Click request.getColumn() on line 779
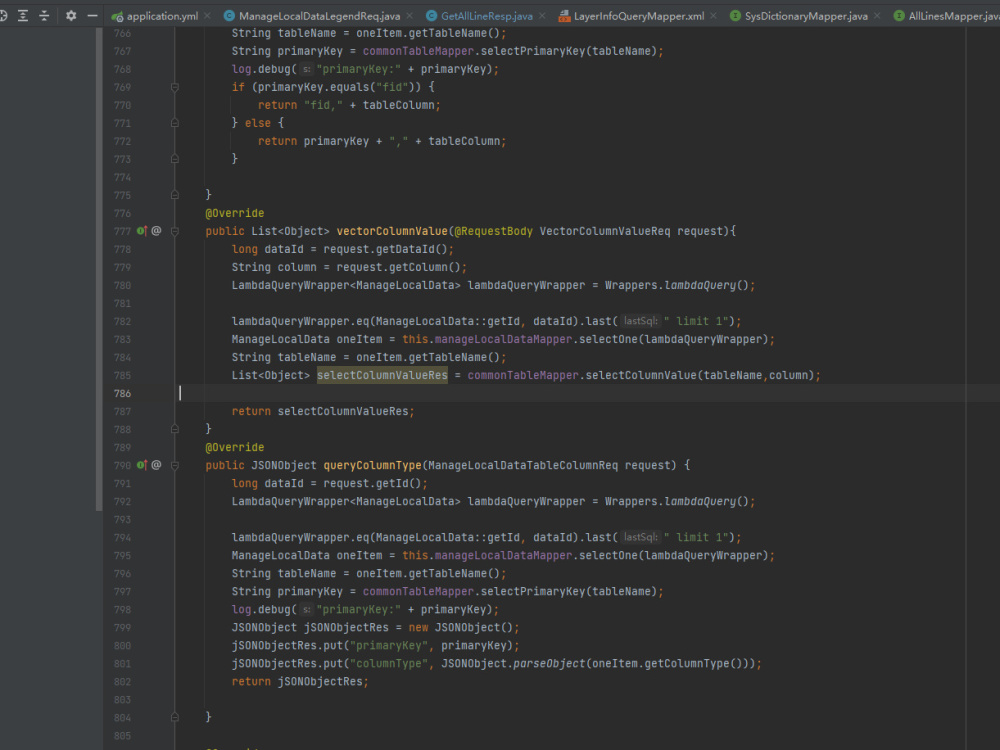1000x750 pixels. (399, 267)
